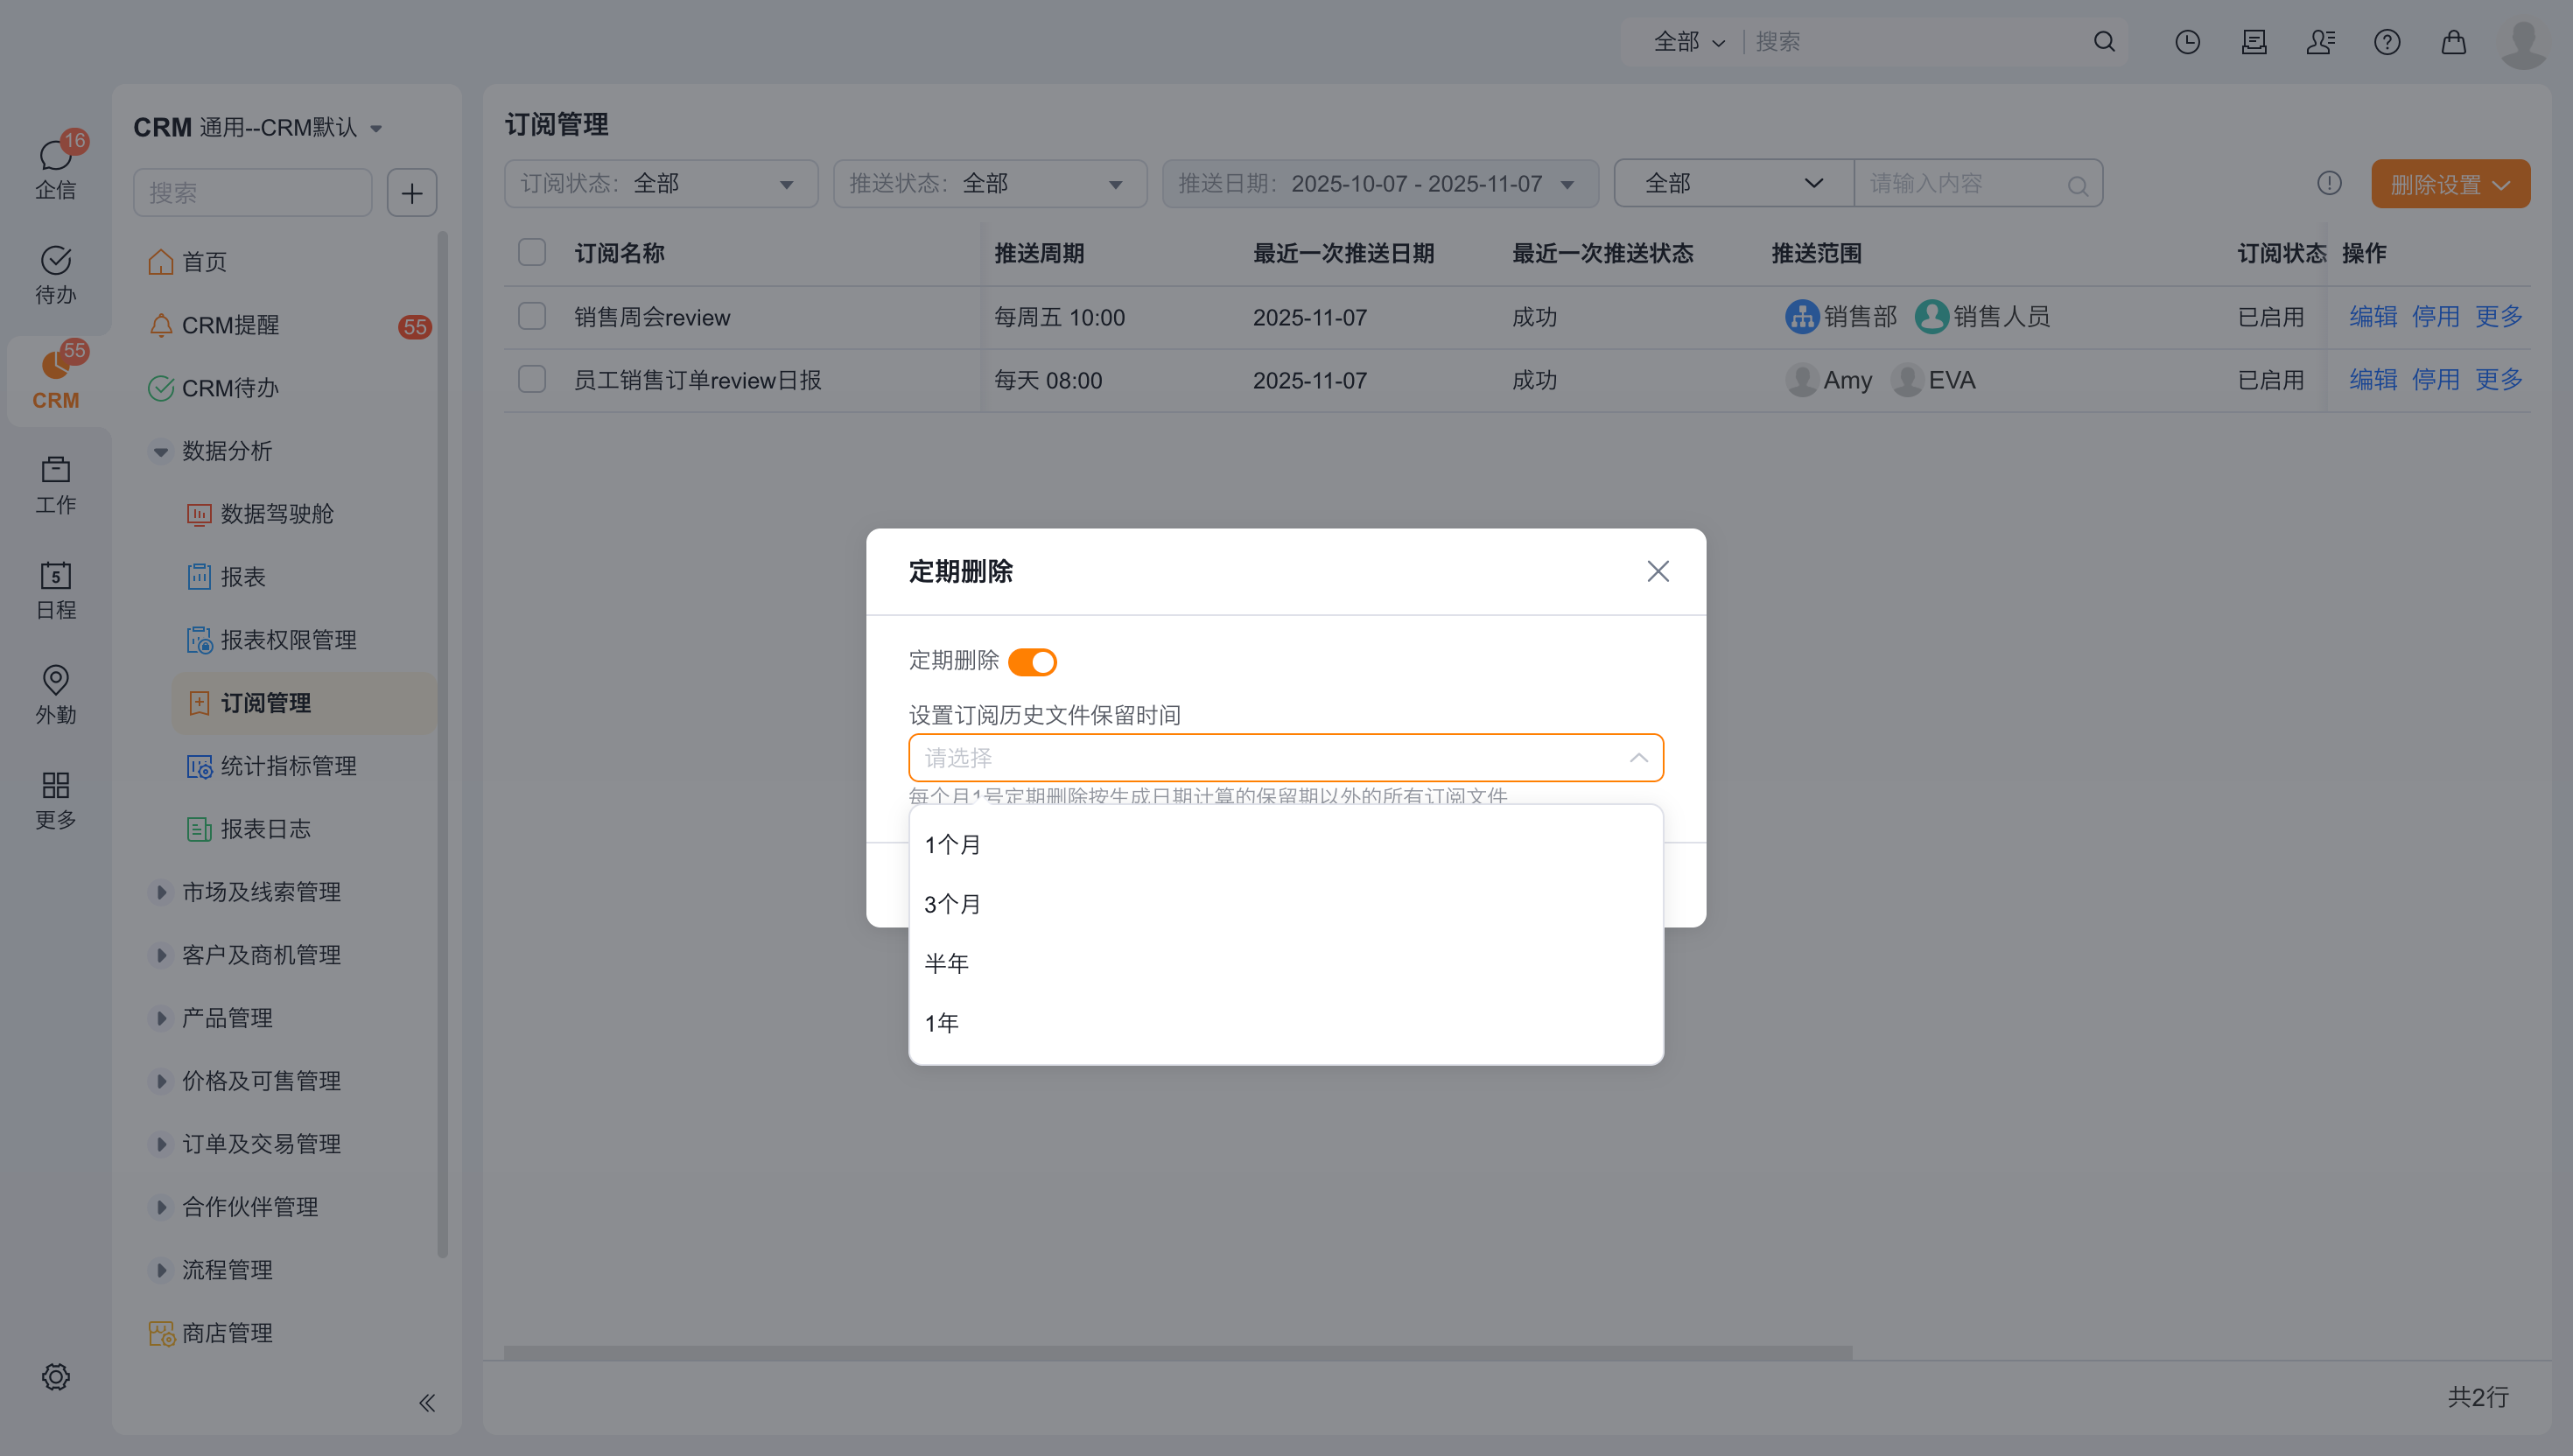Click the history clock icon in top bar
Viewport: 2573px width, 1456px height.
(2187, 42)
